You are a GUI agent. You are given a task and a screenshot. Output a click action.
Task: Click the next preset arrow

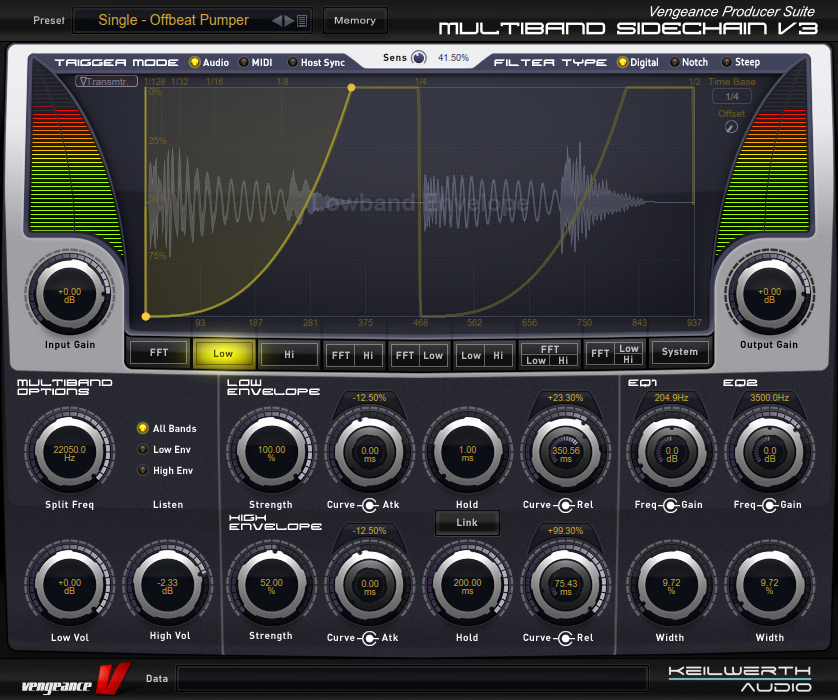(289, 20)
